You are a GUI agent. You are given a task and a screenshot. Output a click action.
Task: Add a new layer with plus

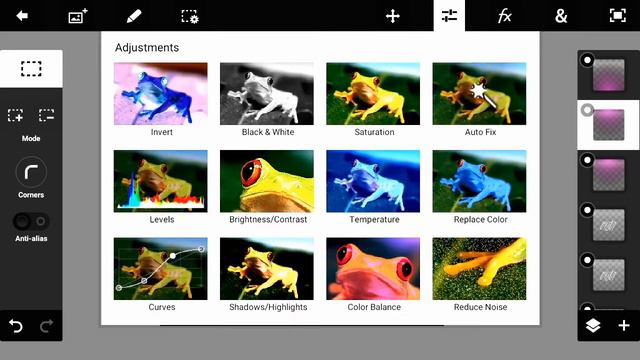tap(624, 325)
